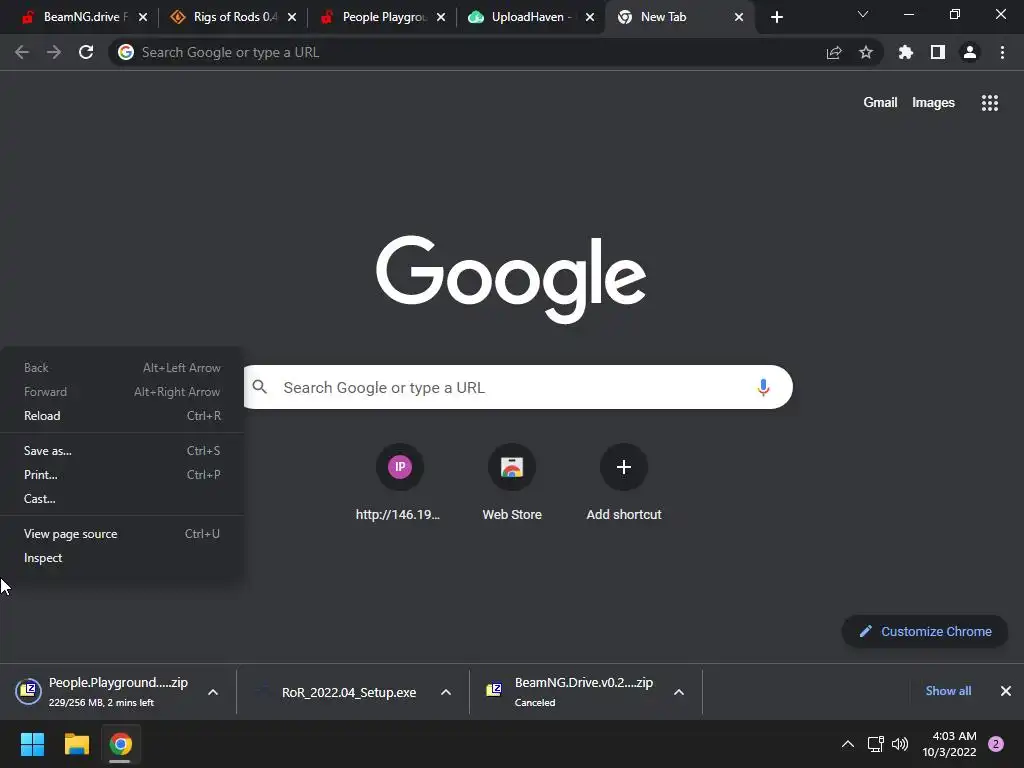
Task: Expand options for BeamNG.Drive zip download
Action: click(x=679, y=692)
